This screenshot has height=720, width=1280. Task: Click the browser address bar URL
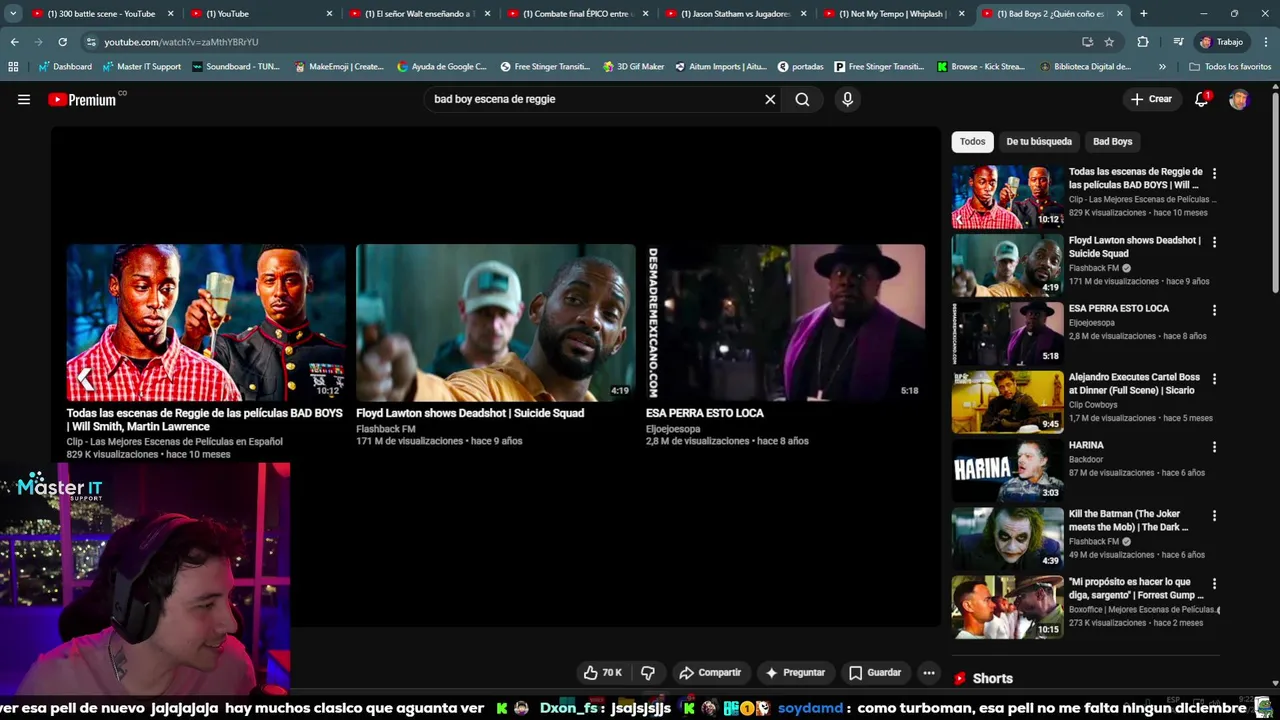coord(181,42)
